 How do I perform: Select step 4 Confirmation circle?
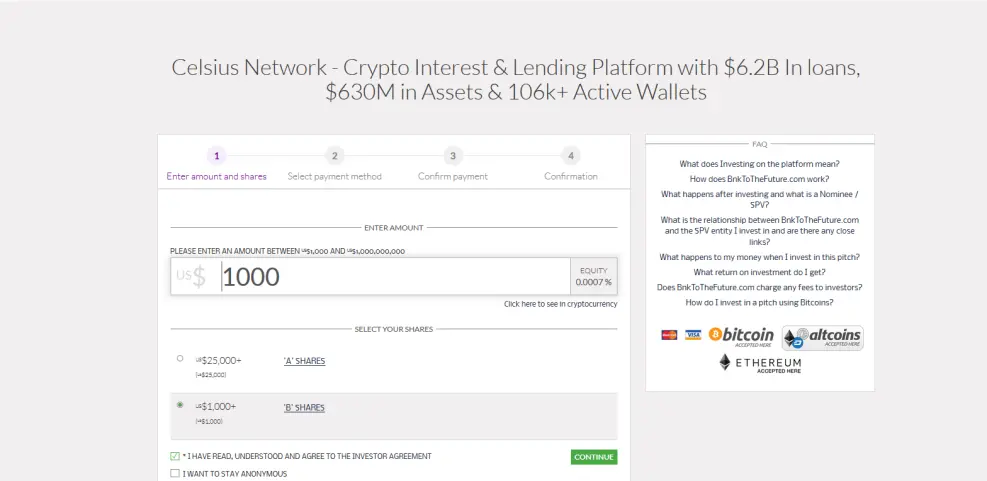tap(571, 156)
